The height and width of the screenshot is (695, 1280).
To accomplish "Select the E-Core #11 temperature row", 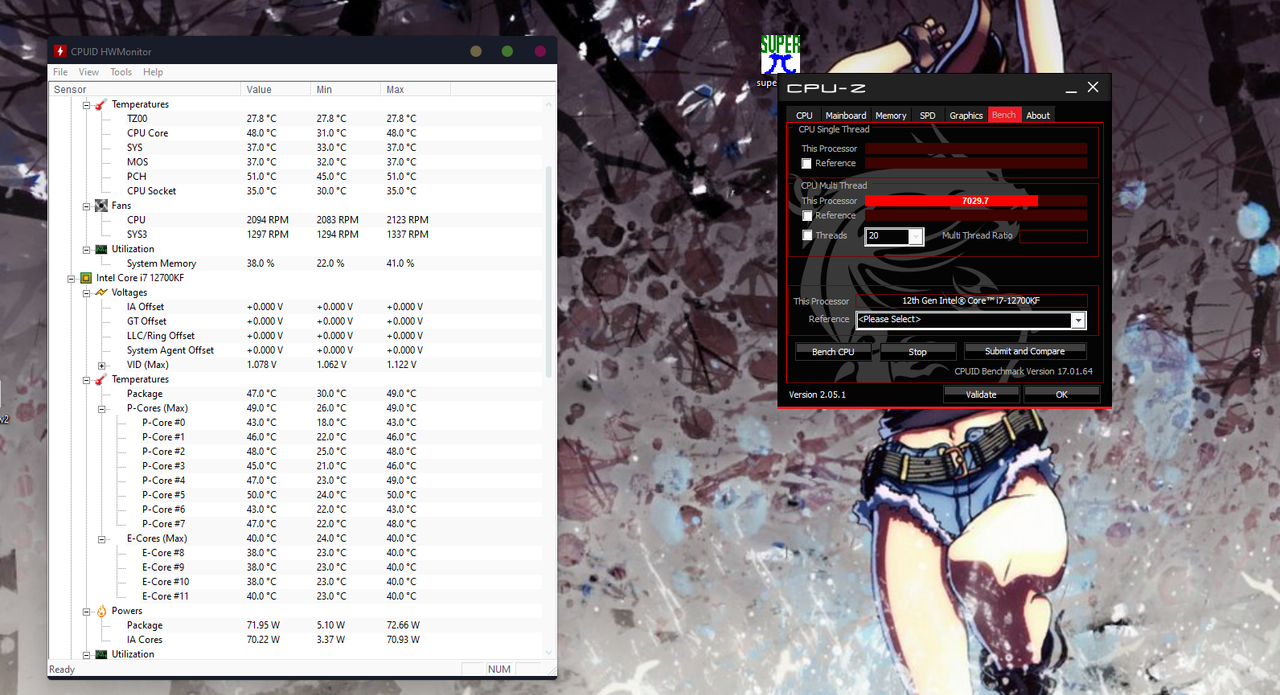I will tap(296, 597).
